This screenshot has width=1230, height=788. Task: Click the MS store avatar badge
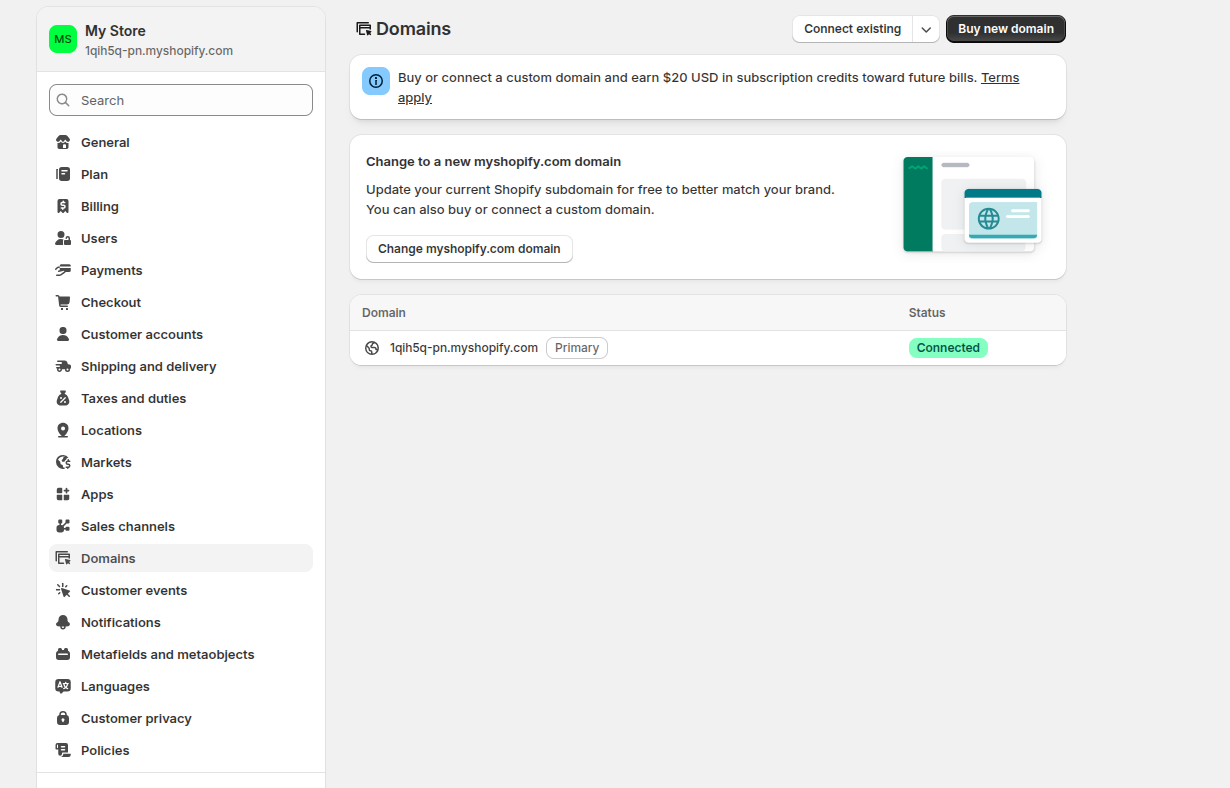(x=63, y=39)
